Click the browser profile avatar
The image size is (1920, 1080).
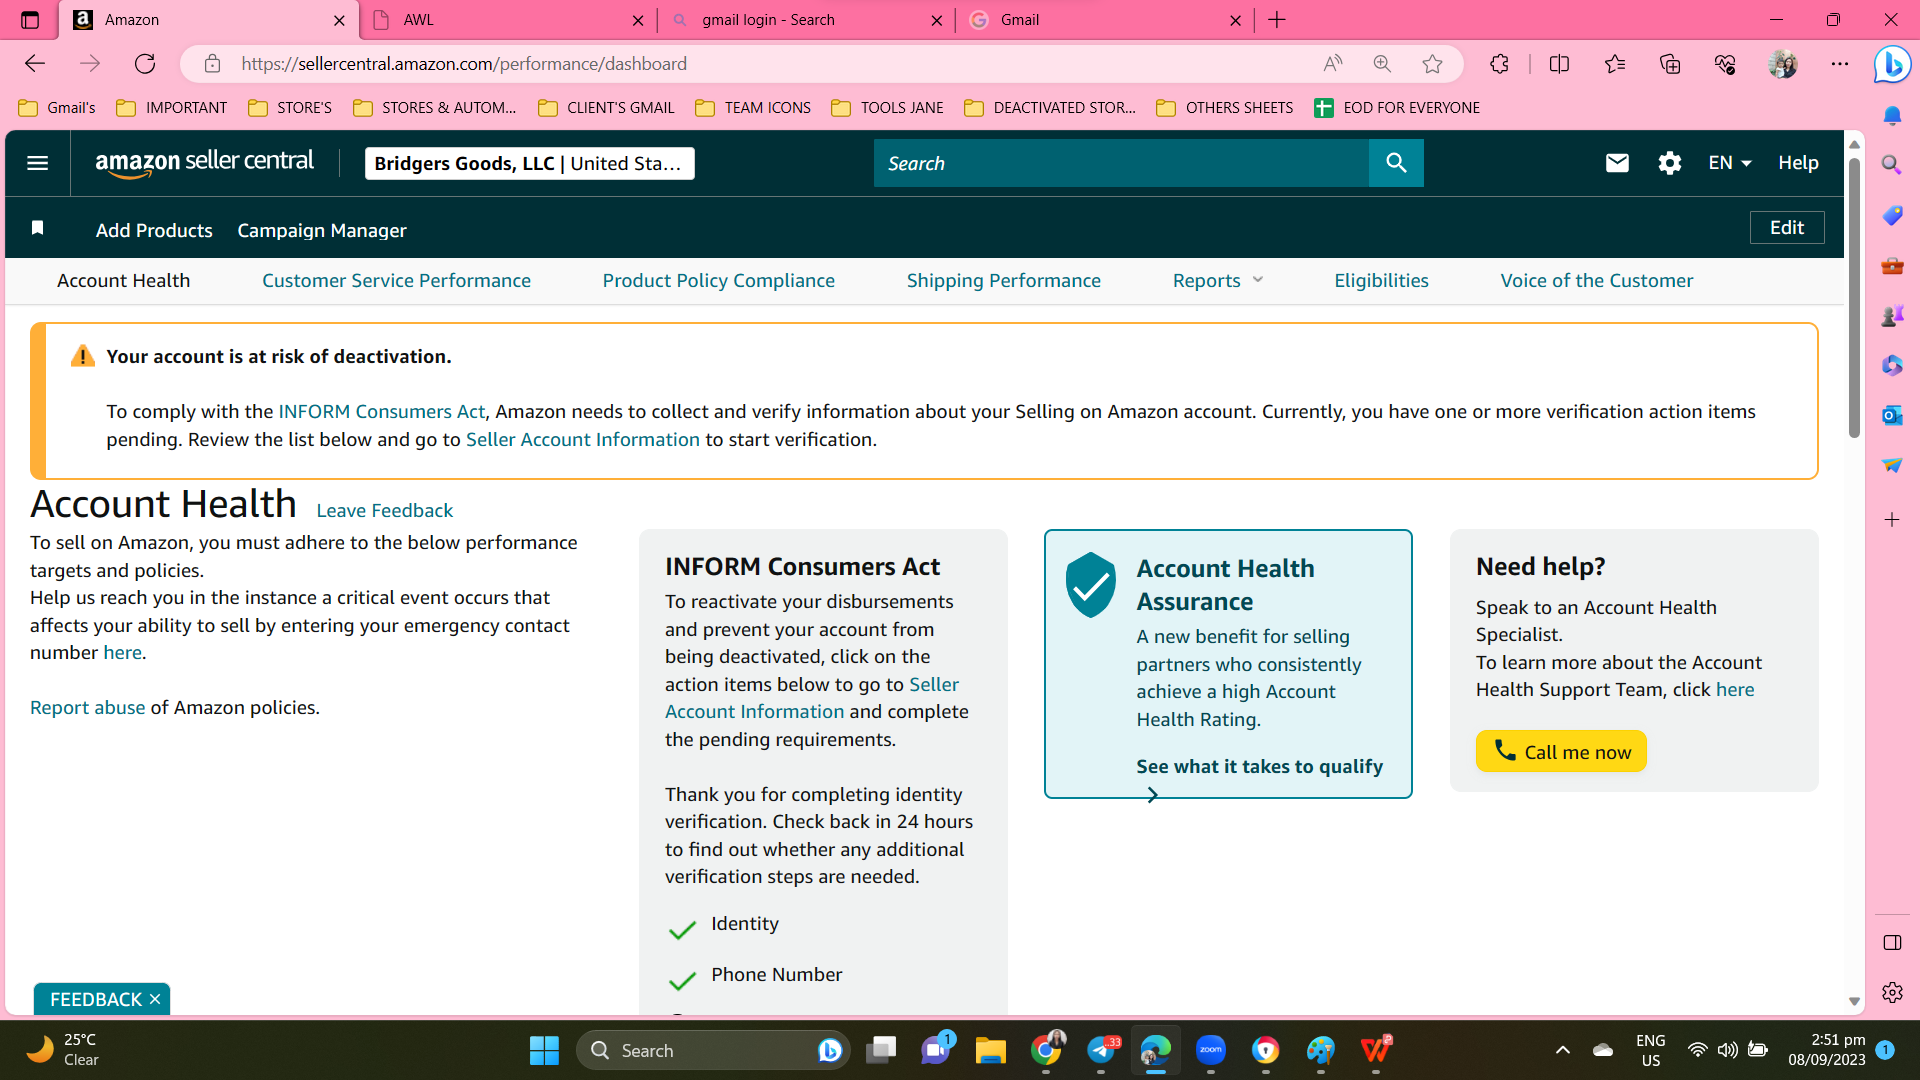click(1782, 64)
